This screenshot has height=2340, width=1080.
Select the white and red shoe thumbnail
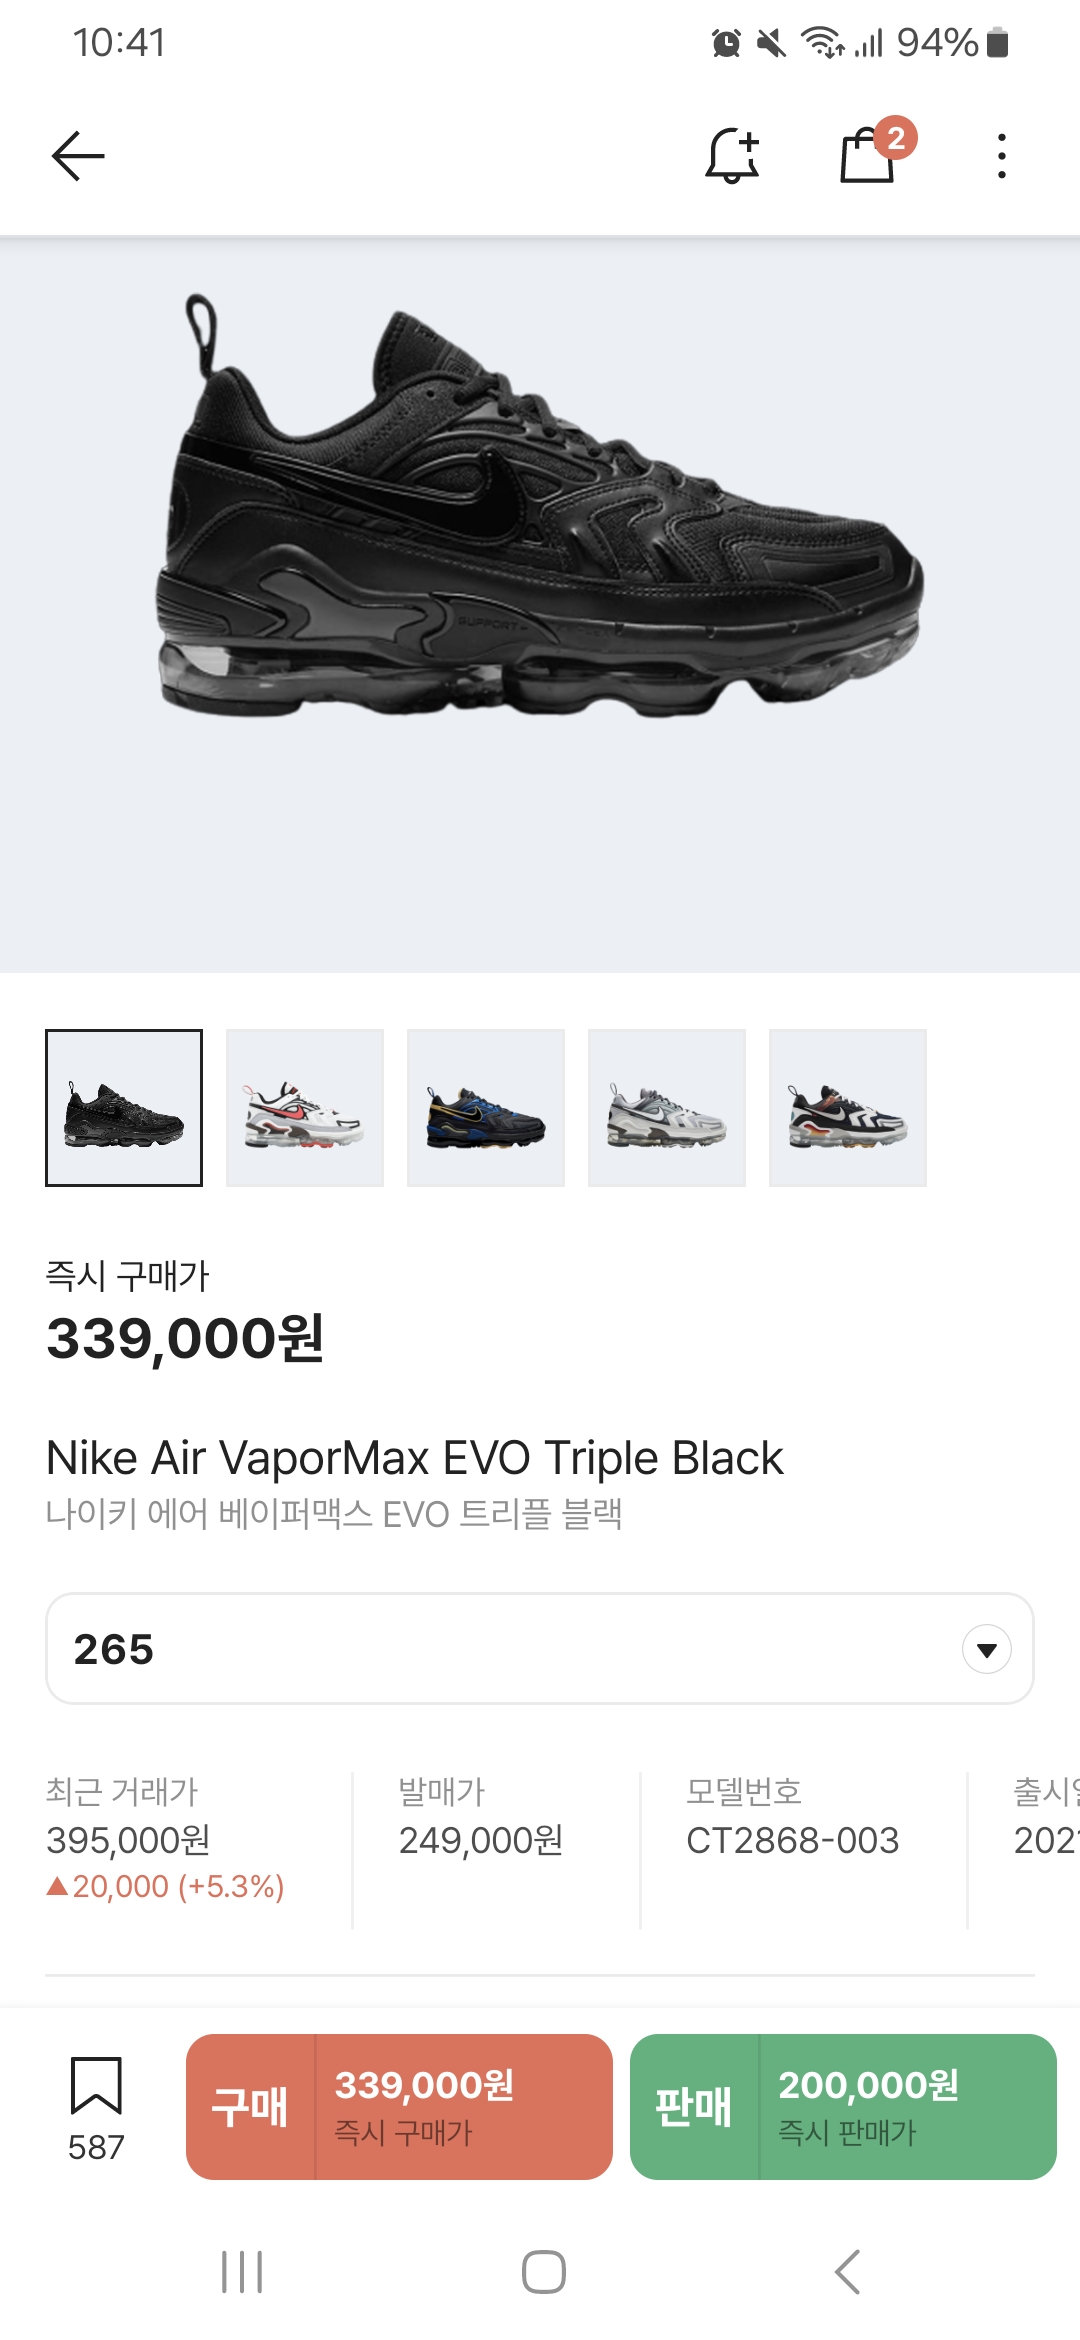pos(305,1108)
